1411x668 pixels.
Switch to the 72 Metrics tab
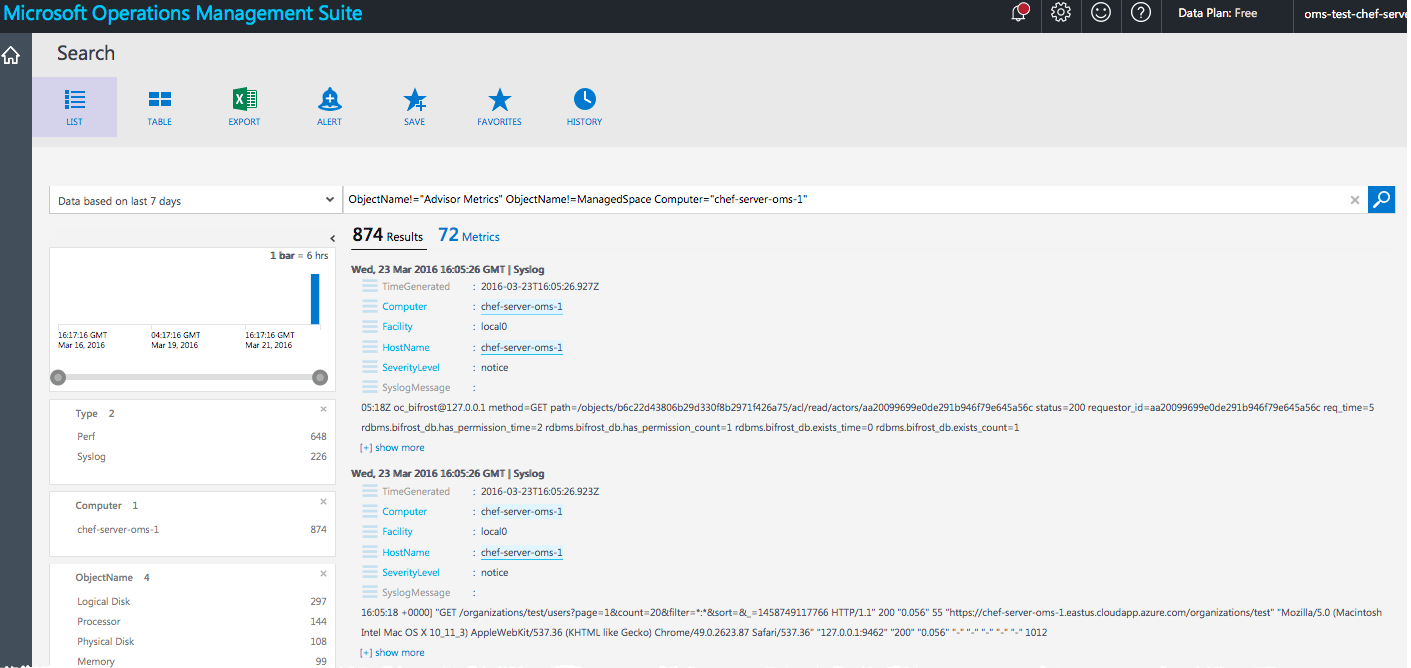click(469, 236)
